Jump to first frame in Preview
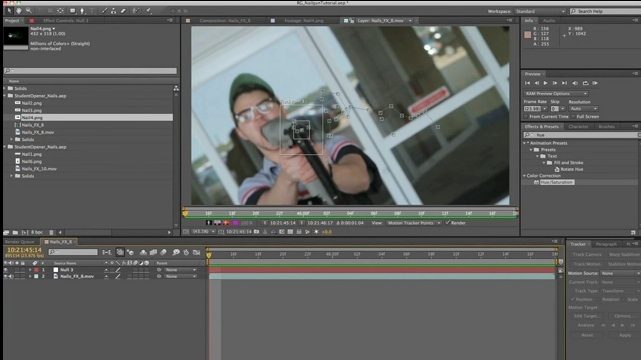This screenshot has width=641, height=360. (x=527, y=83)
